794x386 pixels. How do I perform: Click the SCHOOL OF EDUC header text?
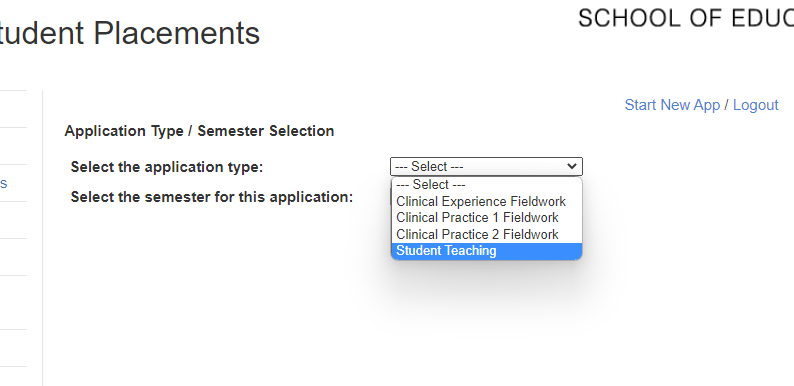(x=686, y=19)
